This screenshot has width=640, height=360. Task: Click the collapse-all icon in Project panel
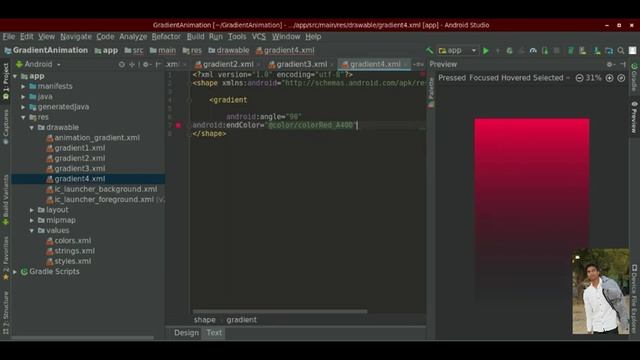(132, 64)
